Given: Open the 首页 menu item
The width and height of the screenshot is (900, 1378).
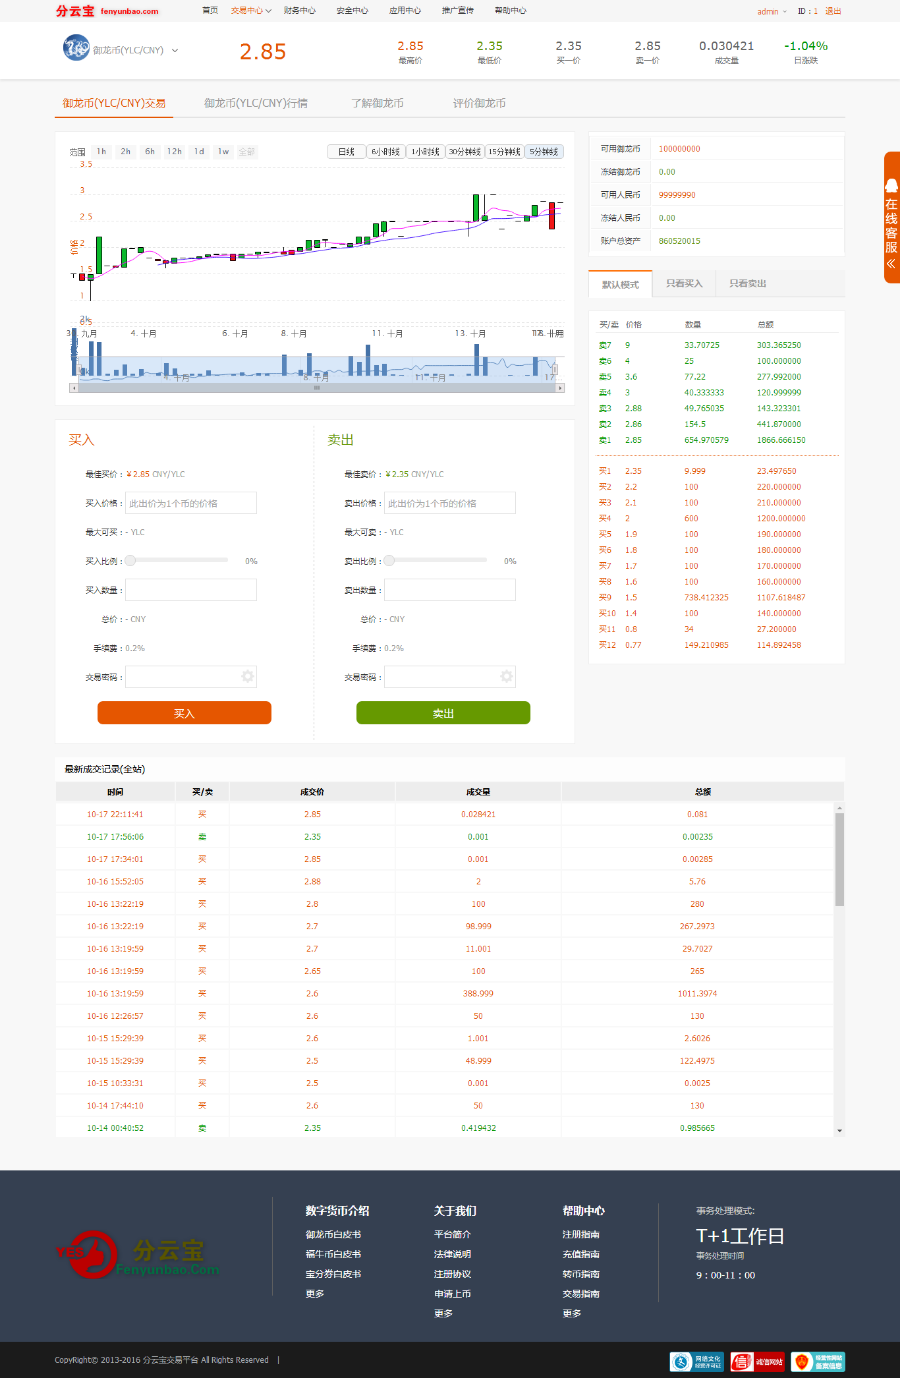Looking at the screenshot, I should [x=210, y=11].
